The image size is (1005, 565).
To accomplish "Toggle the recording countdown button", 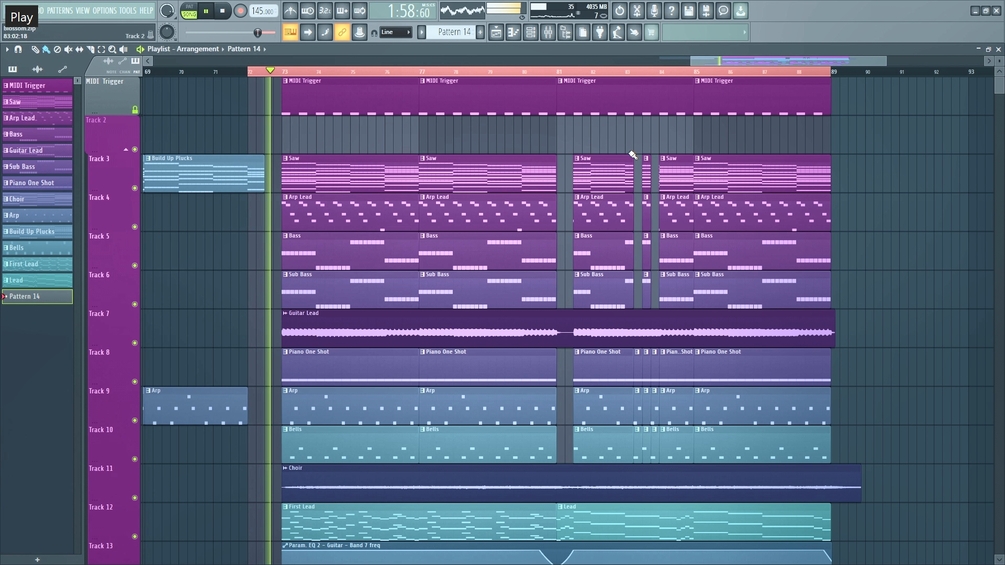I will pyautogui.click(x=325, y=11).
